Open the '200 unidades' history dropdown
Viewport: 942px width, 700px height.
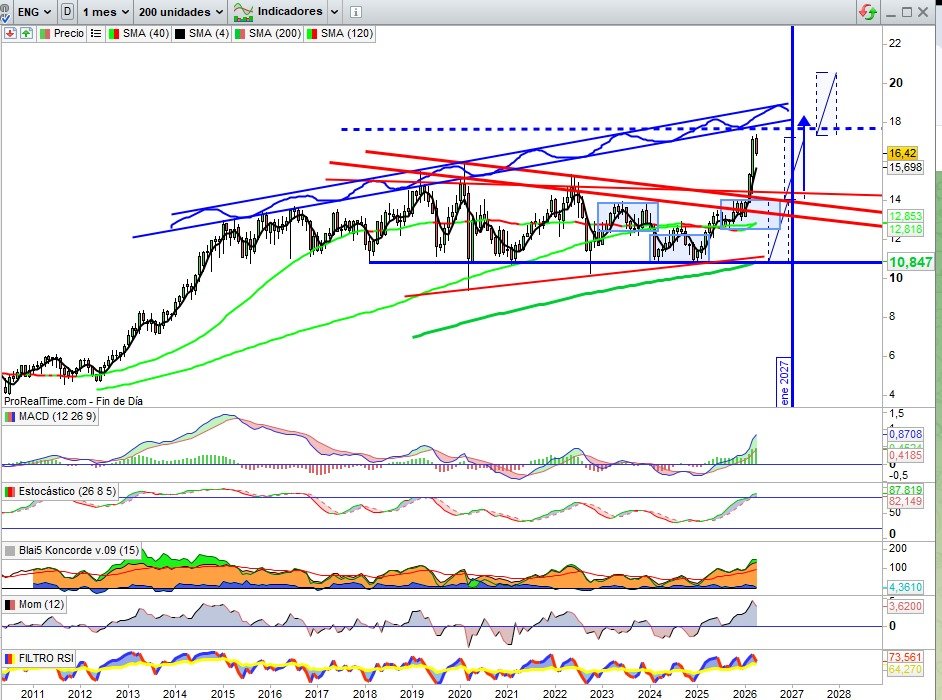(x=181, y=11)
